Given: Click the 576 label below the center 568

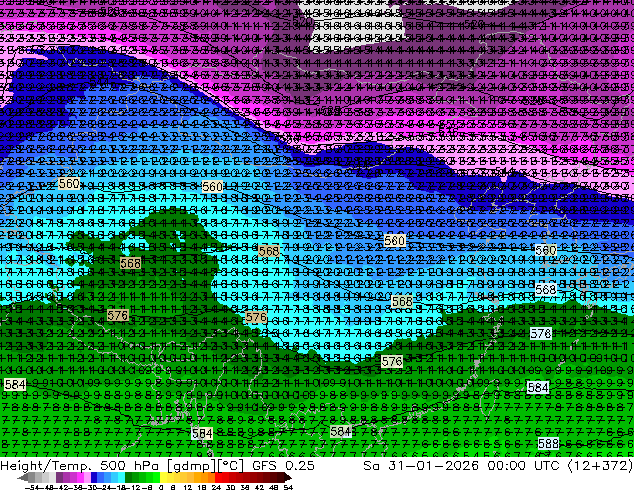Looking at the screenshot, I should tap(256, 317).
